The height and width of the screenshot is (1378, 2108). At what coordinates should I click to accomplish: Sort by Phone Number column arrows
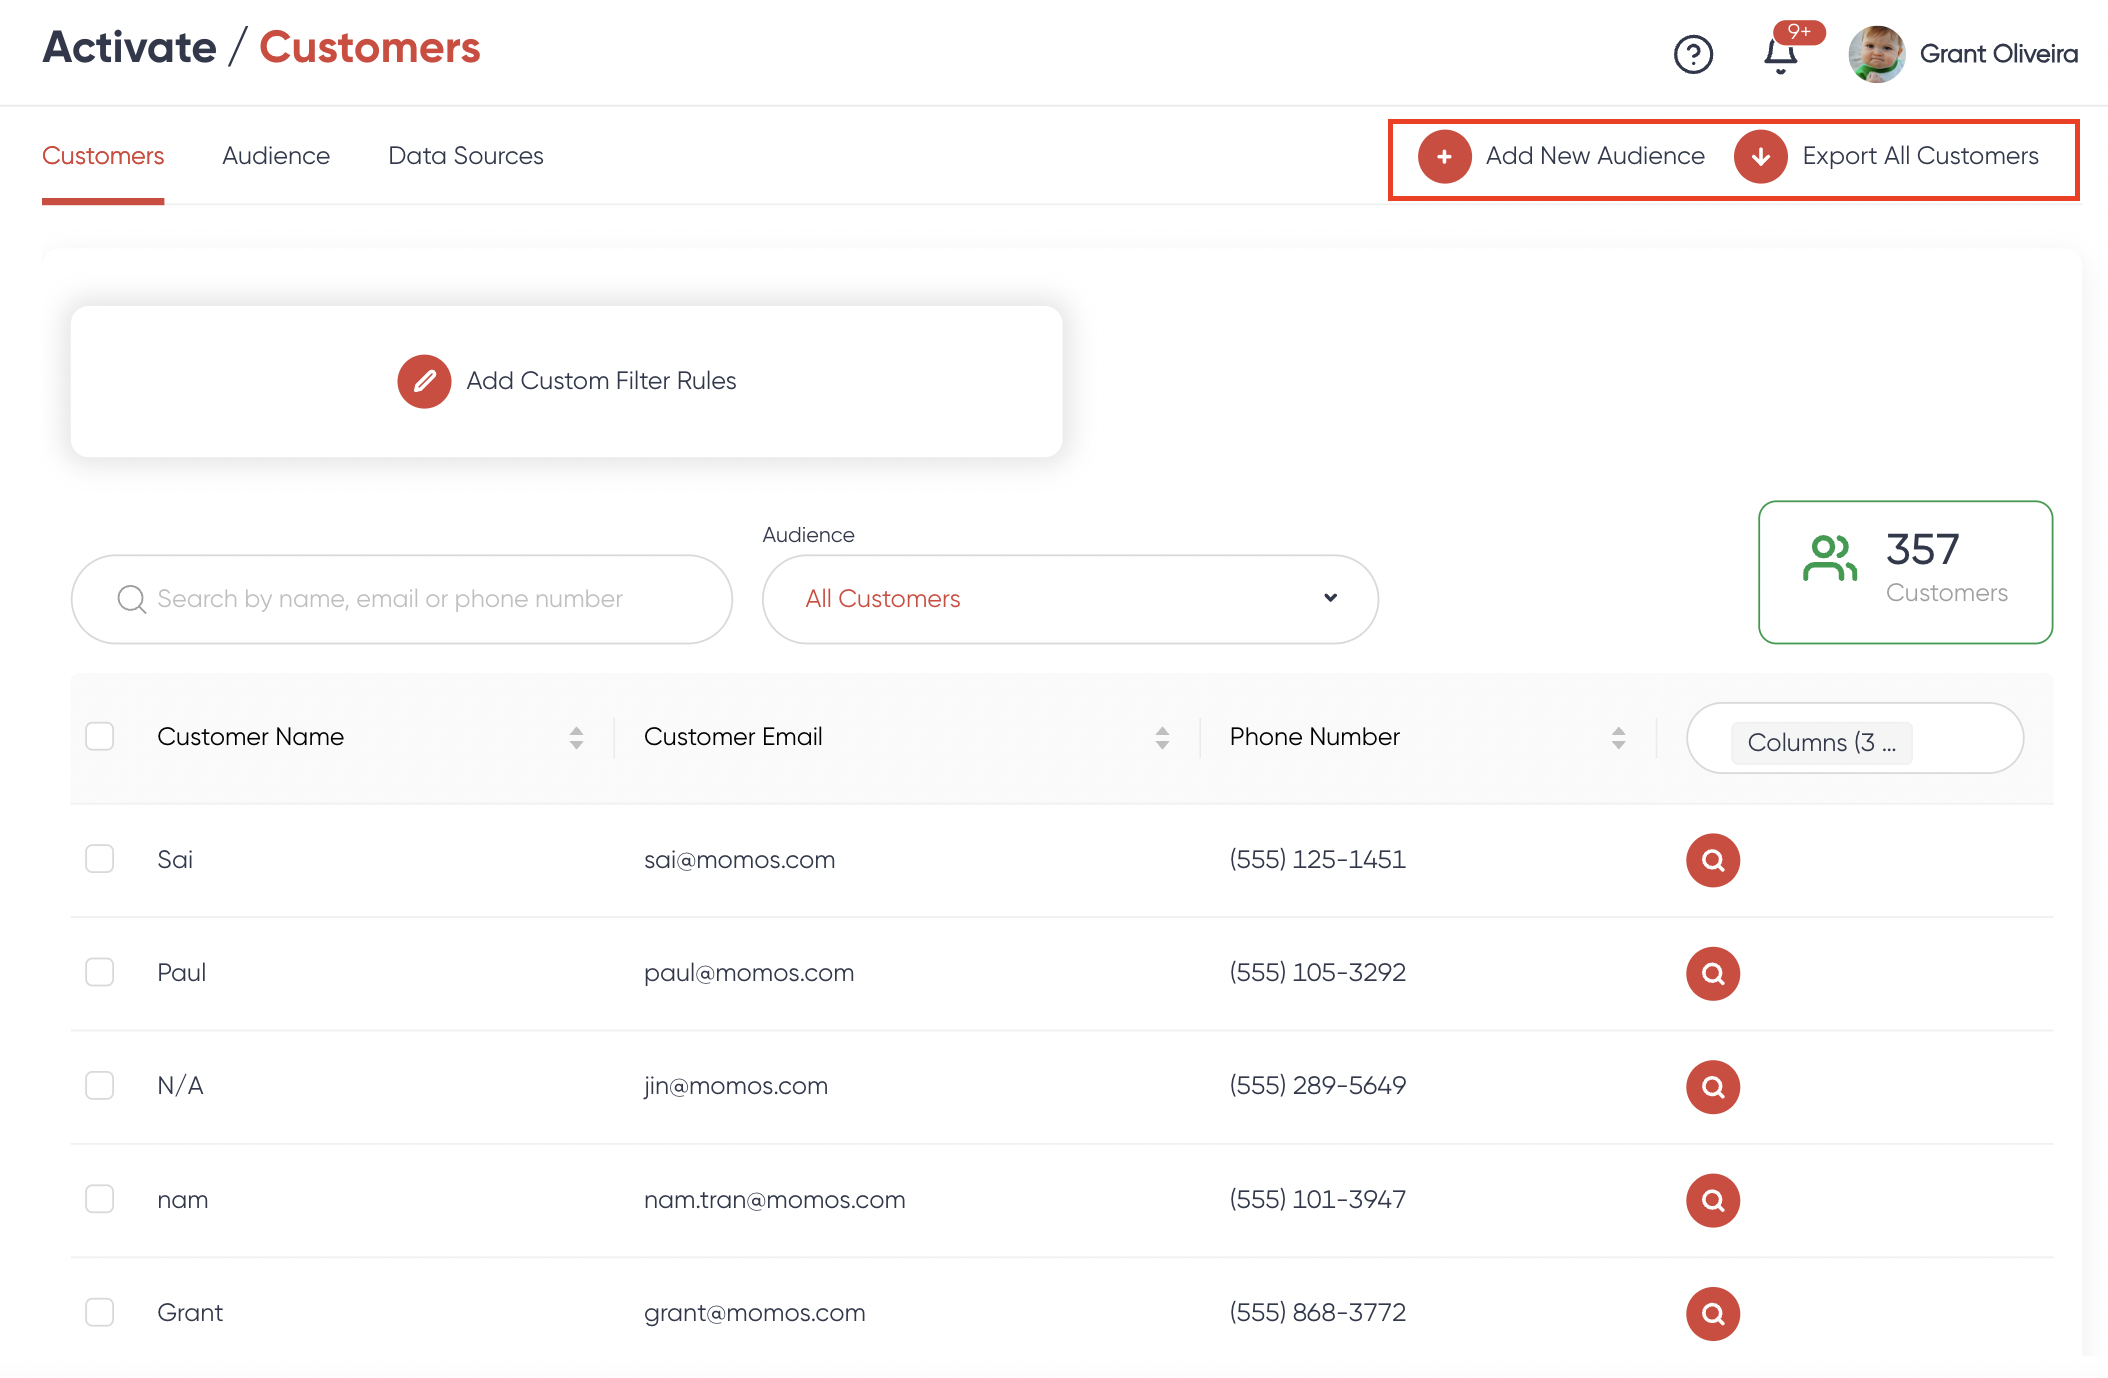point(1618,738)
